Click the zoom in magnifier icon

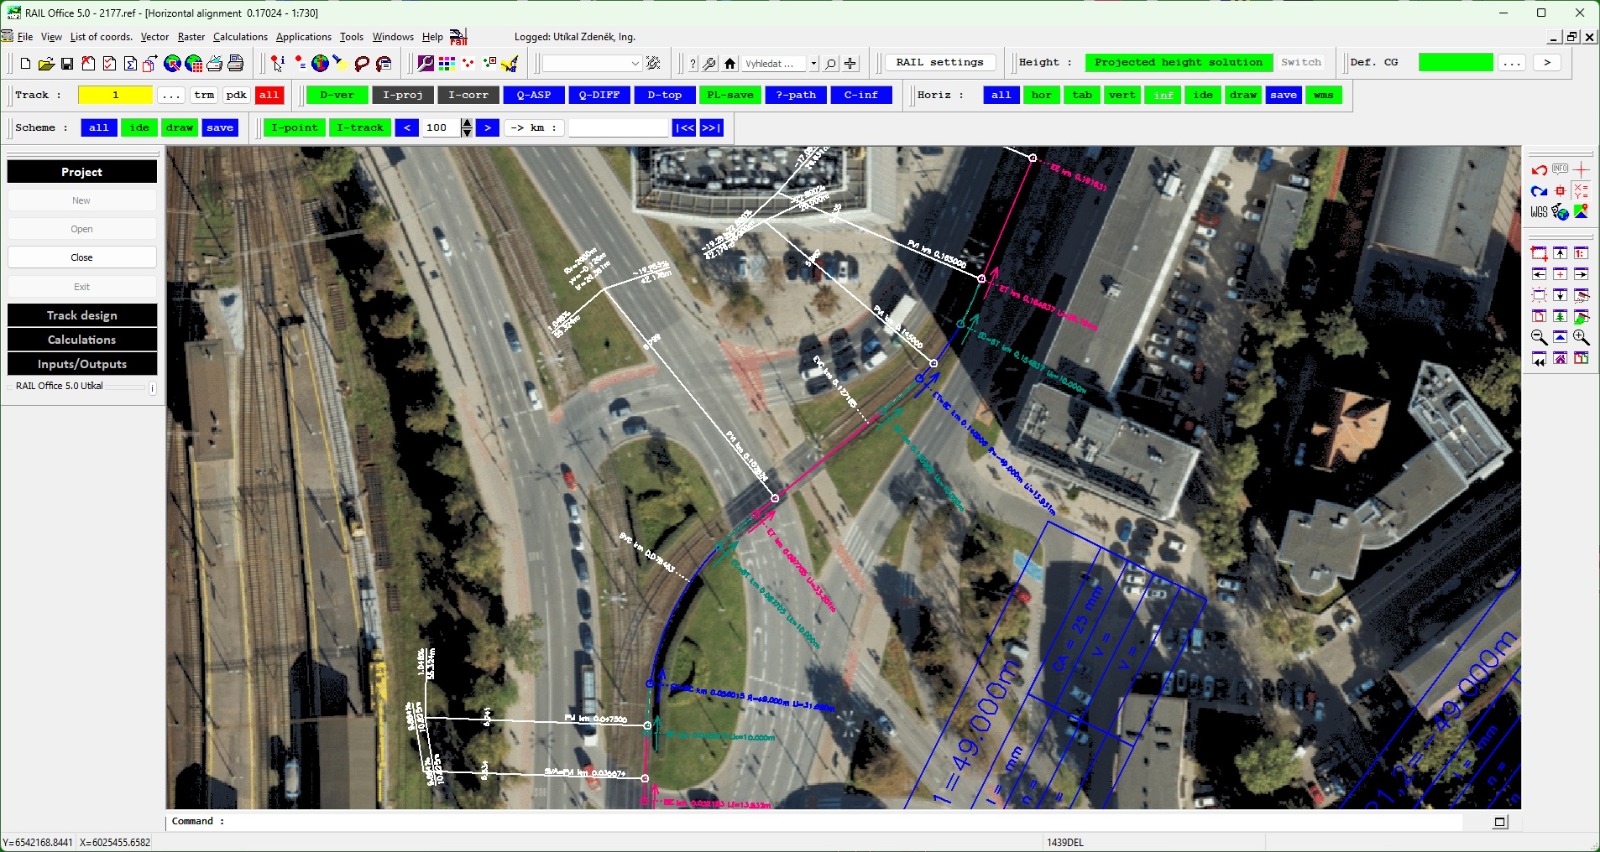[x=1581, y=337]
